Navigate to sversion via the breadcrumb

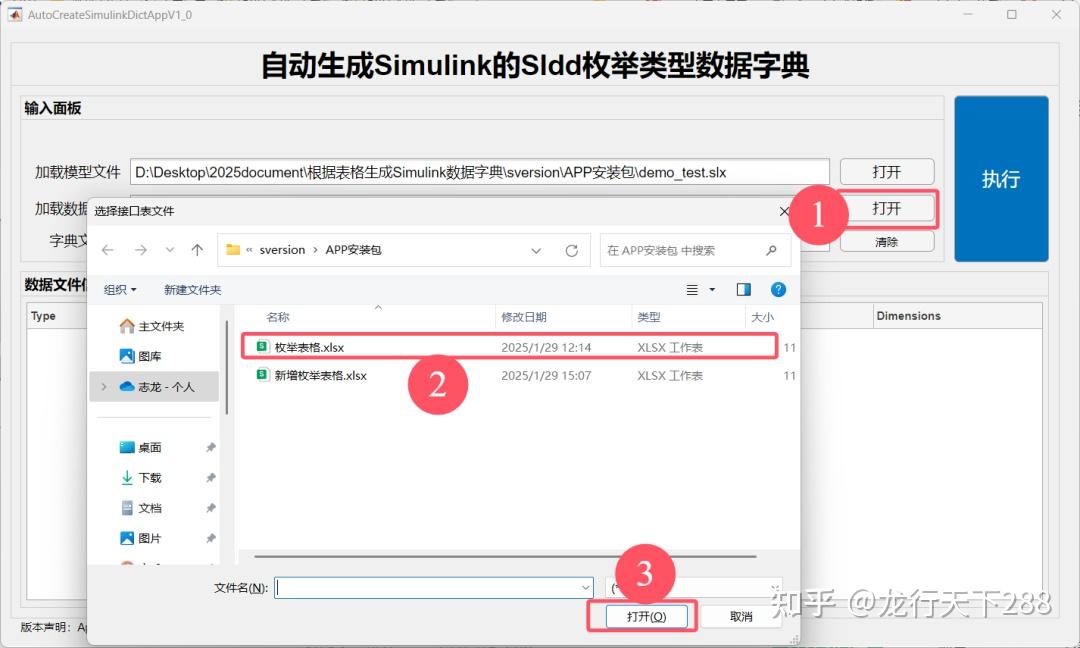280,249
